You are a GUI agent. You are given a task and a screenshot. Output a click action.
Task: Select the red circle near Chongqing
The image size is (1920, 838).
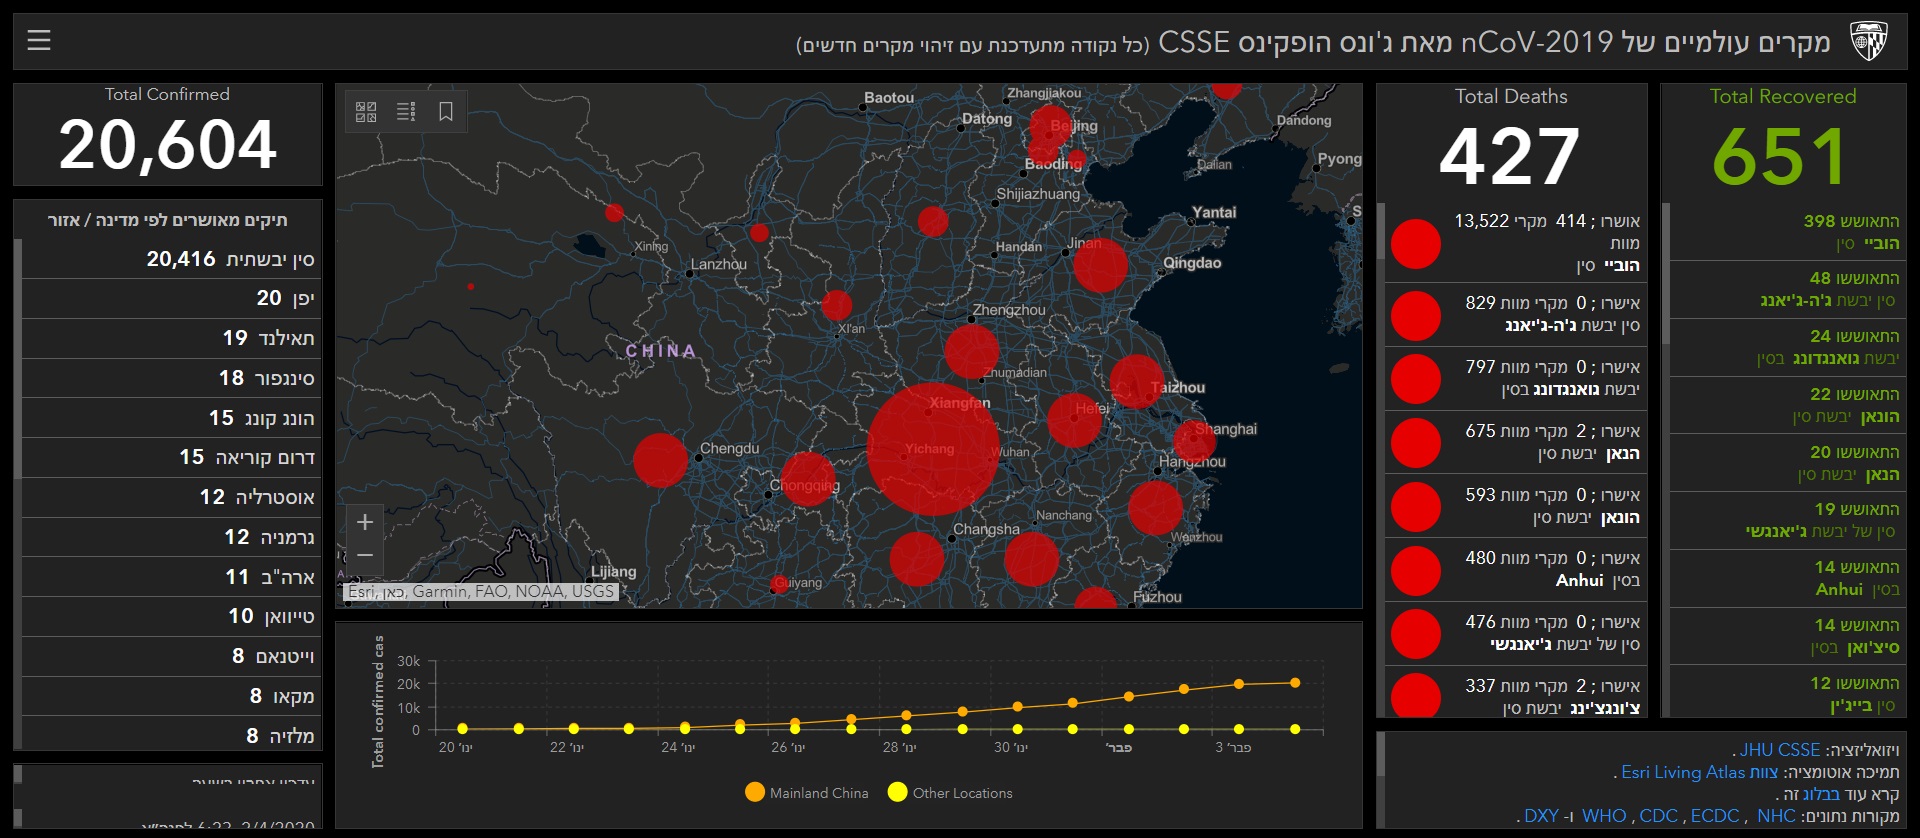pyautogui.click(x=808, y=480)
